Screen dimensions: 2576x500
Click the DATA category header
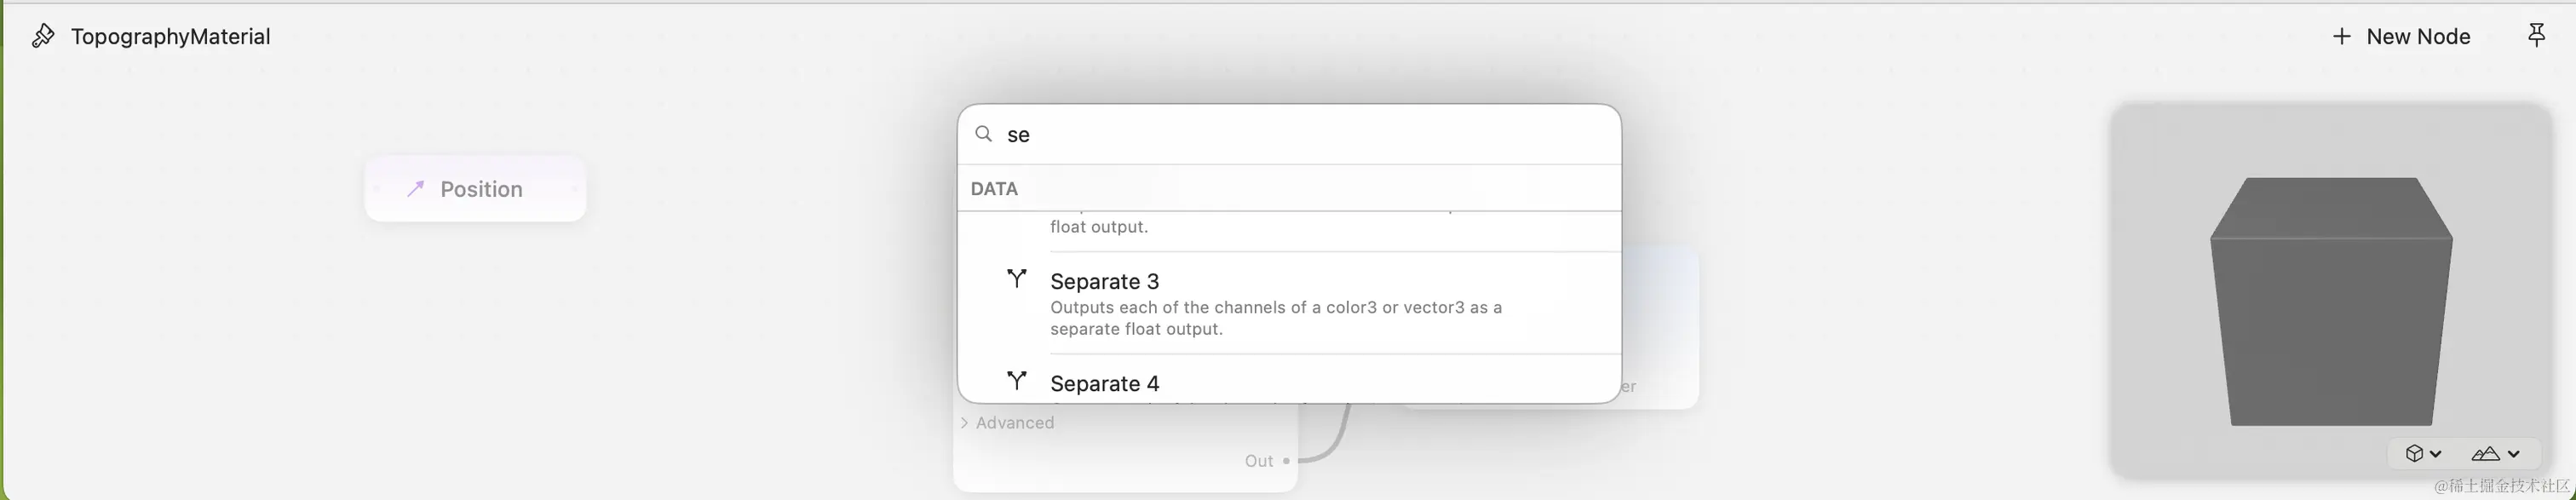click(x=994, y=189)
